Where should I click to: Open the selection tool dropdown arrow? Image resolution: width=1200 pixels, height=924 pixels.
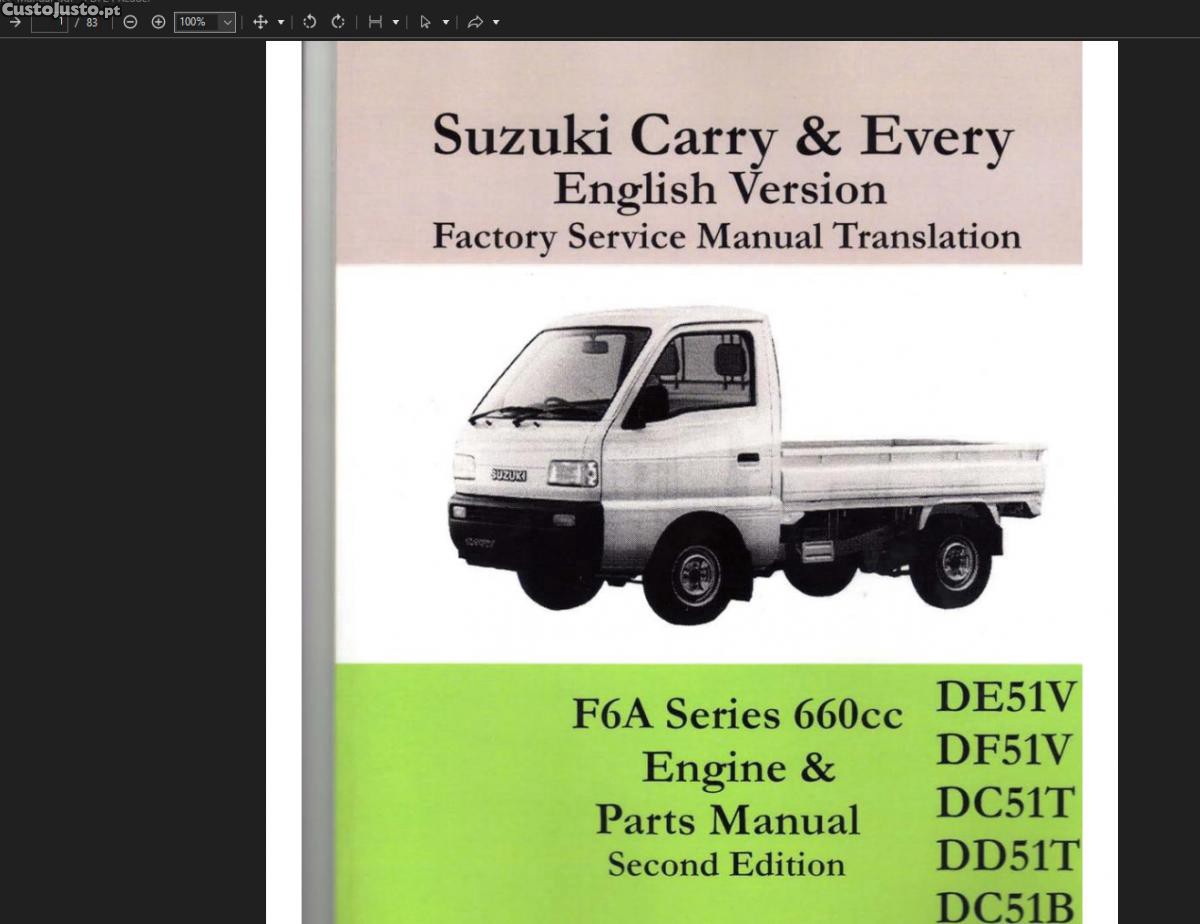click(x=446, y=22)
